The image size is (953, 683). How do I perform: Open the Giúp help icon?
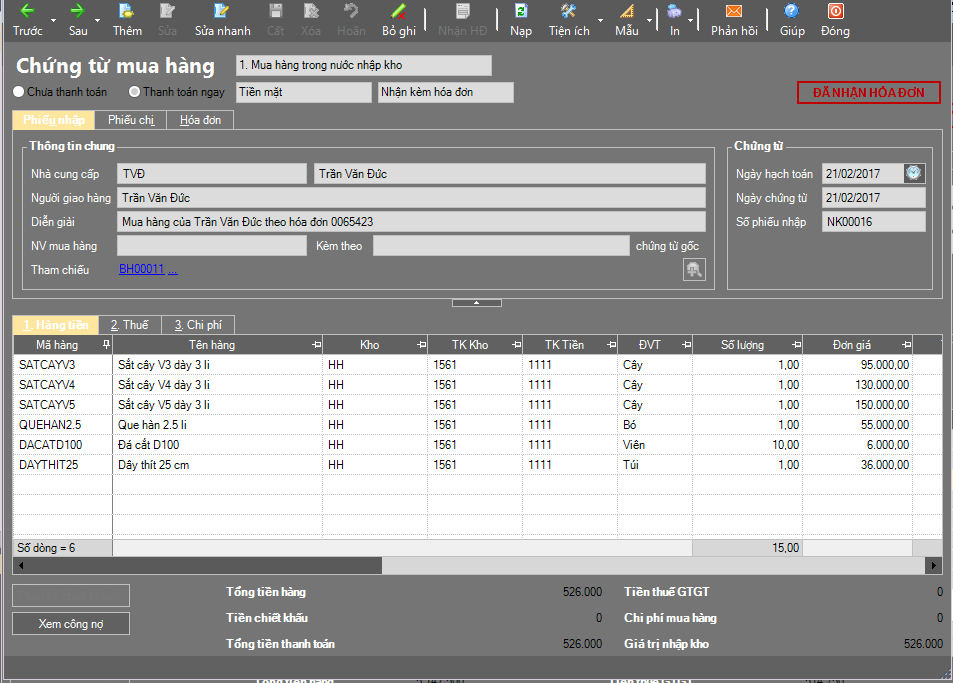(792, 12)
